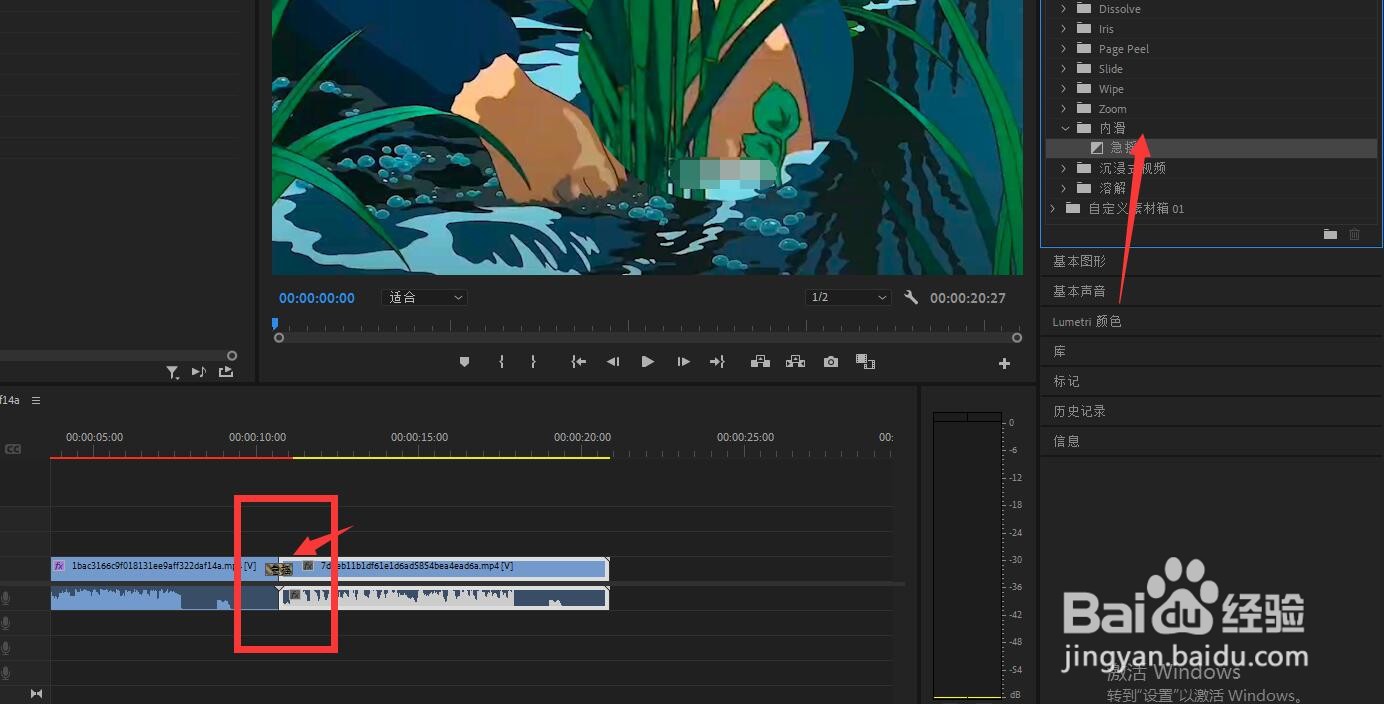Screen dimensions: 1384x704
Task: Delete custom item trash icon
Action: (x=1355, y=234)
